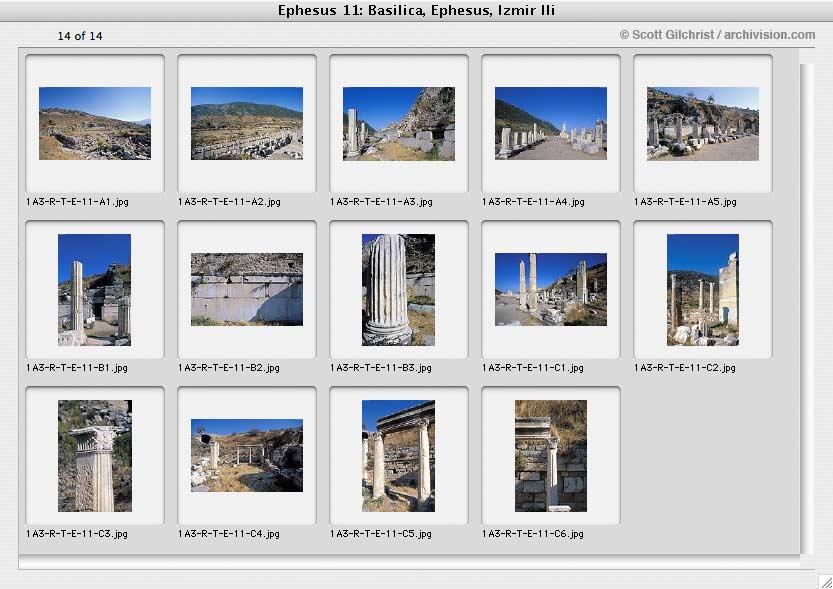
Task: Open the 1A3-R-T-E-11-A3.jpg column thumbnail
Action: [398, 123]
